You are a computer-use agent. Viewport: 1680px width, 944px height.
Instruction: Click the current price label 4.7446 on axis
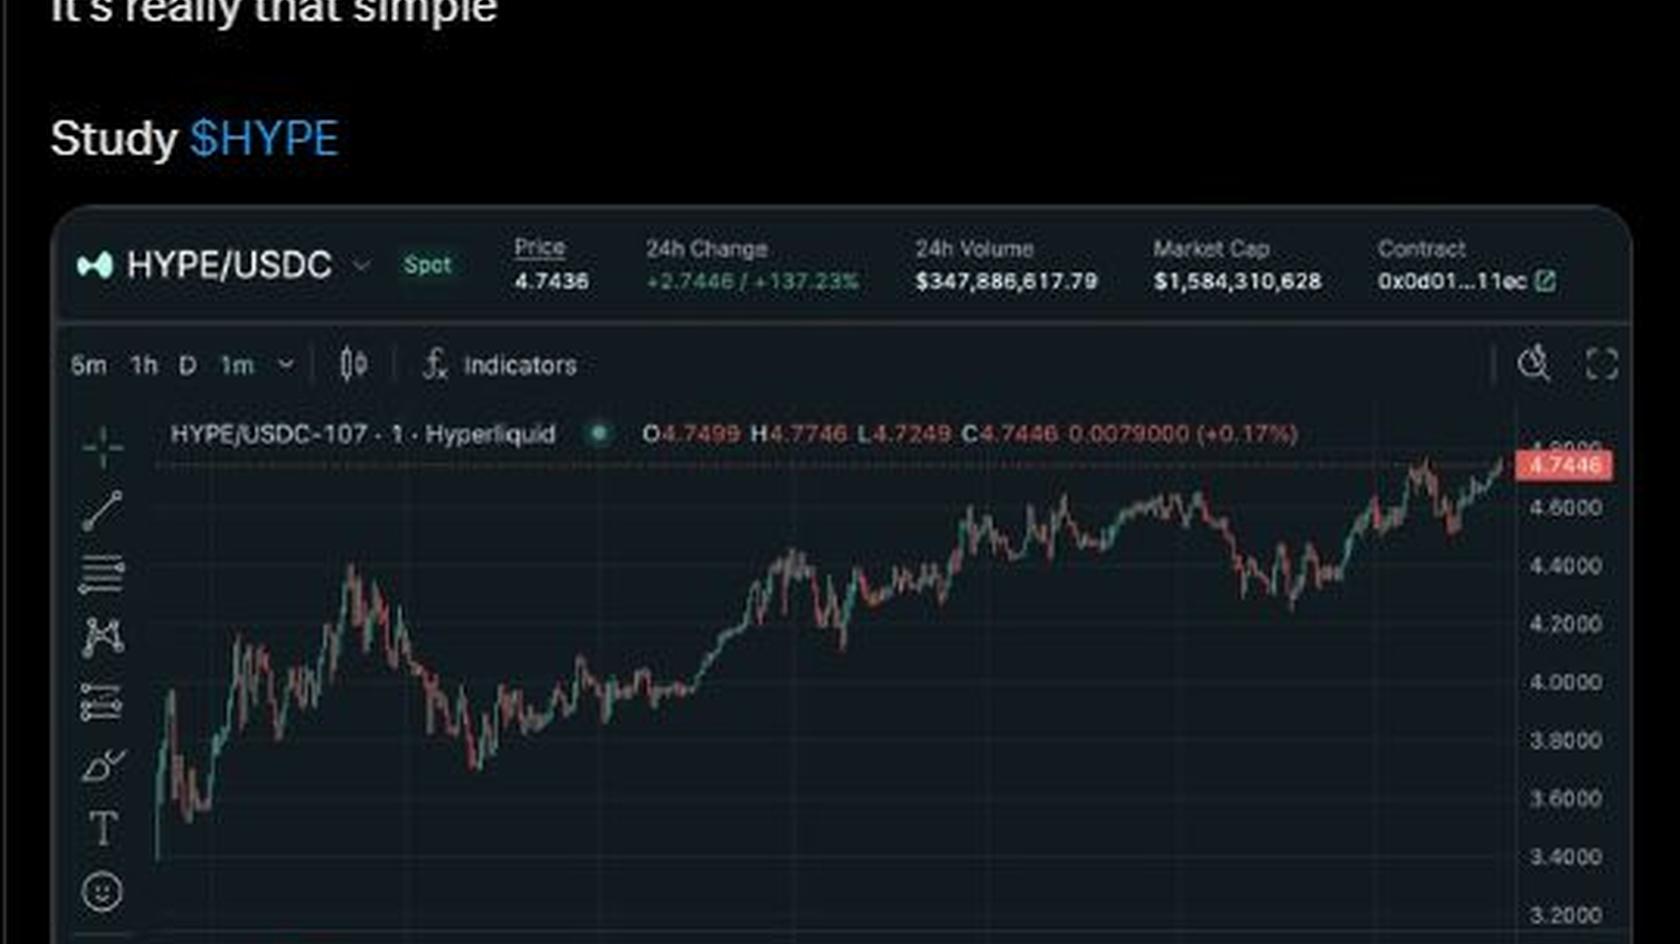pyautogui.click(x=1564, y=465)
